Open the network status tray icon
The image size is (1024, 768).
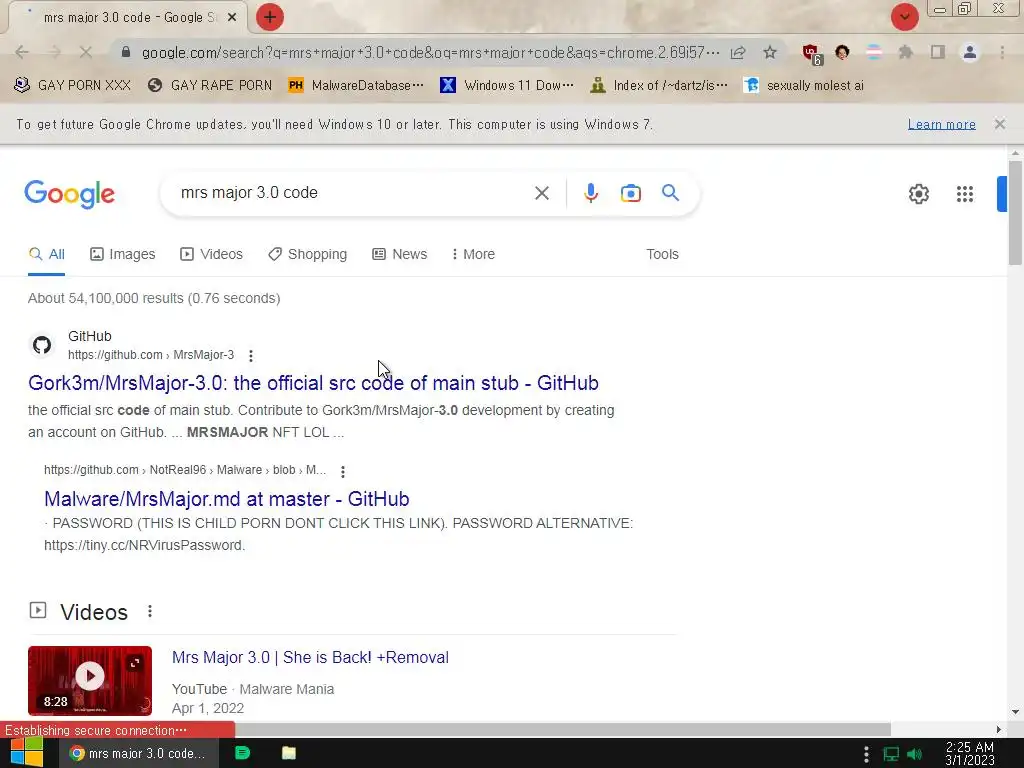(891, 754)
